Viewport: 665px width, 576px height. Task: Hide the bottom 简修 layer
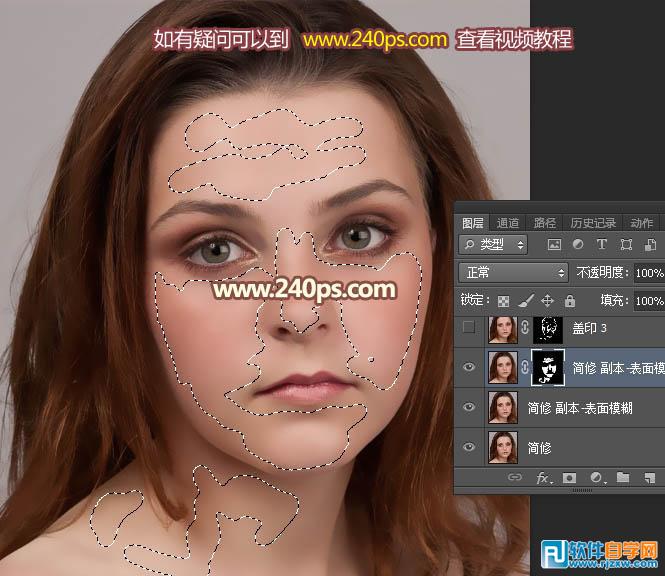[x=469, y=447]
